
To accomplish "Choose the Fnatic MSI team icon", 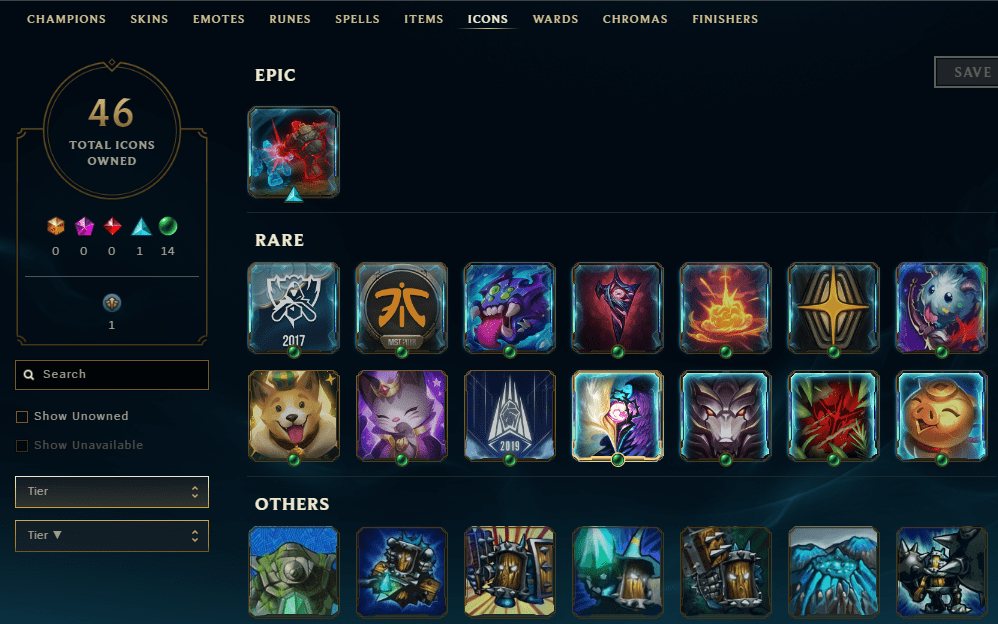I will (x=402, y=308).
